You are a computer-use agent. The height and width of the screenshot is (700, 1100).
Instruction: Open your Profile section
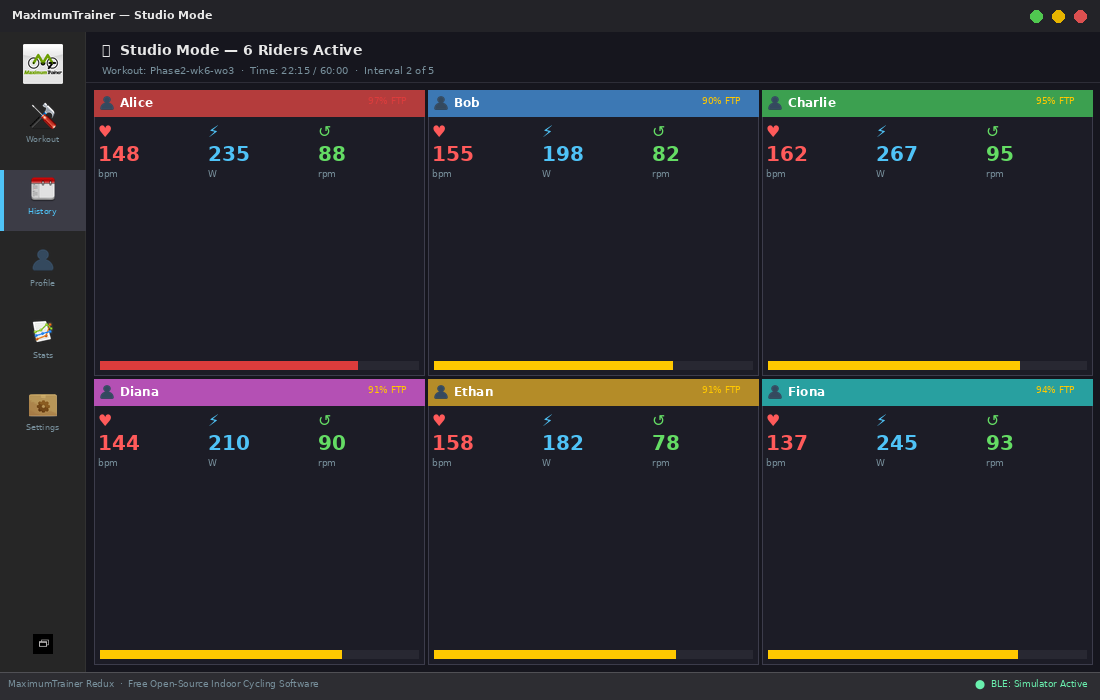[42, 266]
